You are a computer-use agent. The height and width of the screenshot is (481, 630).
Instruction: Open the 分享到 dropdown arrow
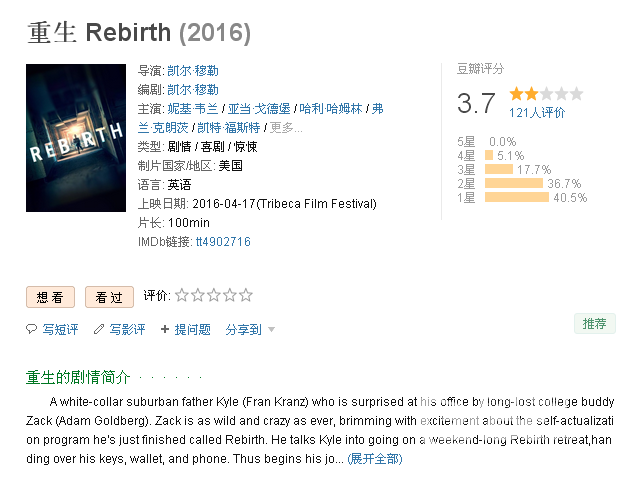(272, 330)
